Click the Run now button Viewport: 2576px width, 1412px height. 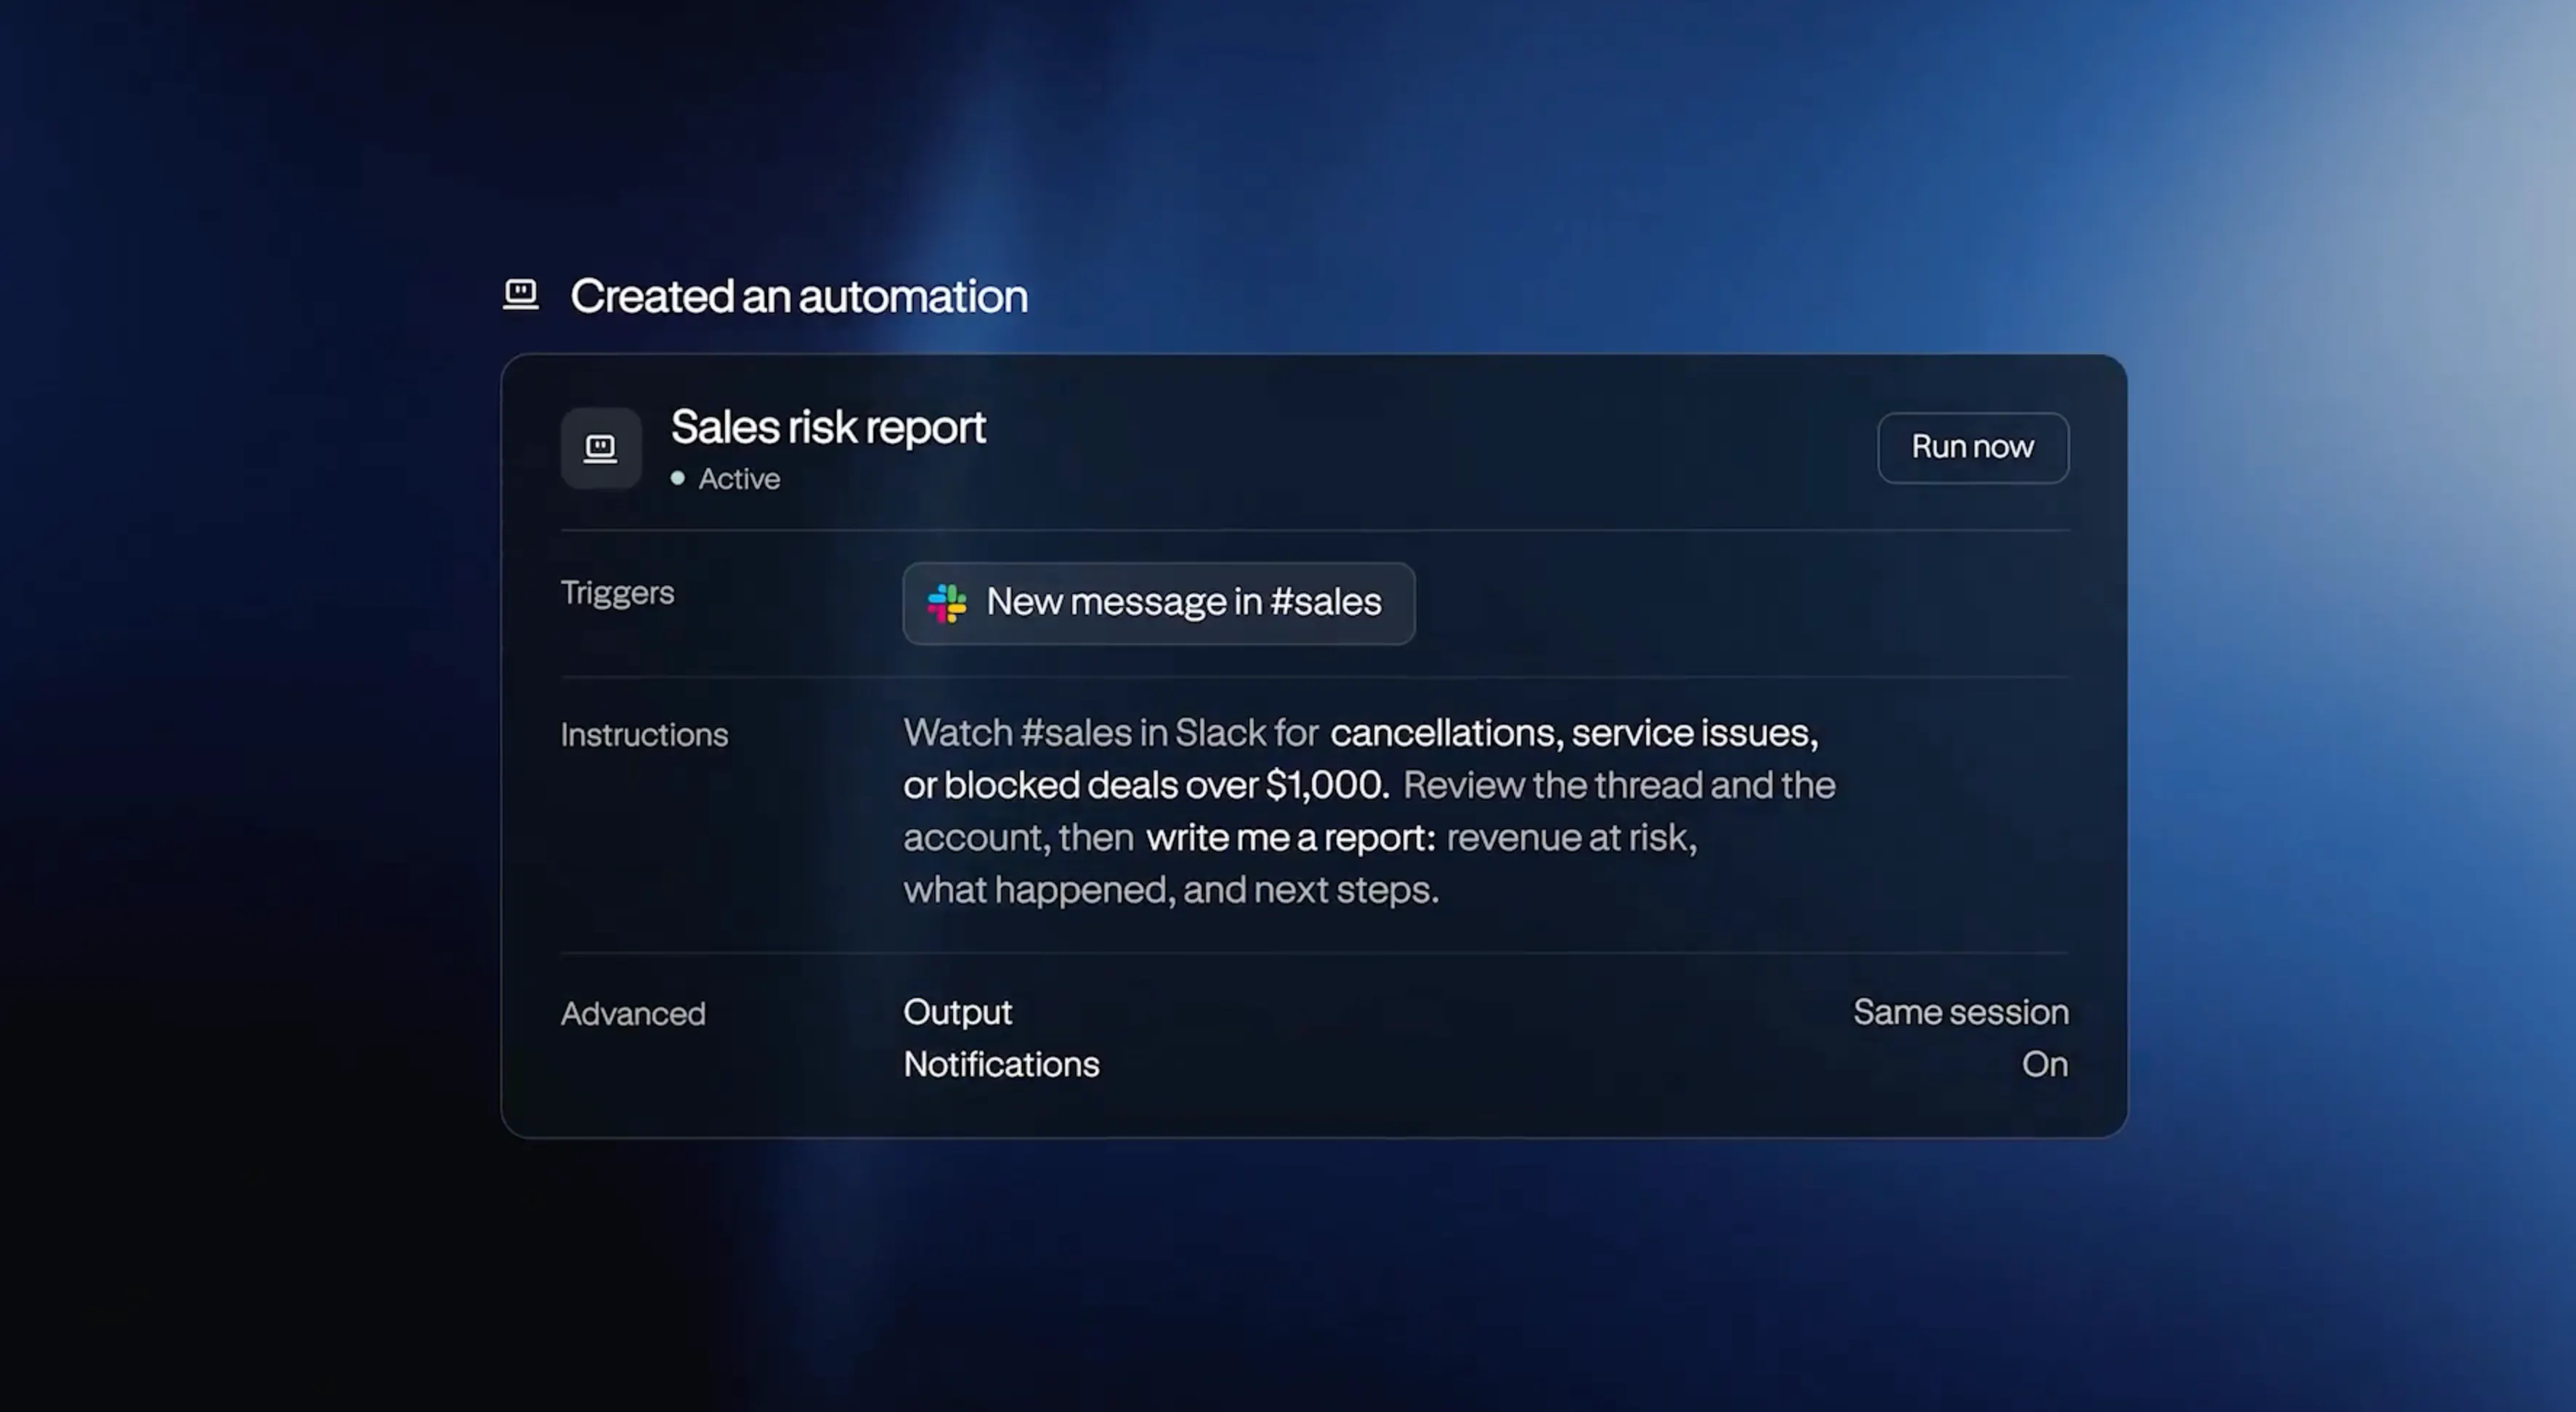pos(1972,447)
